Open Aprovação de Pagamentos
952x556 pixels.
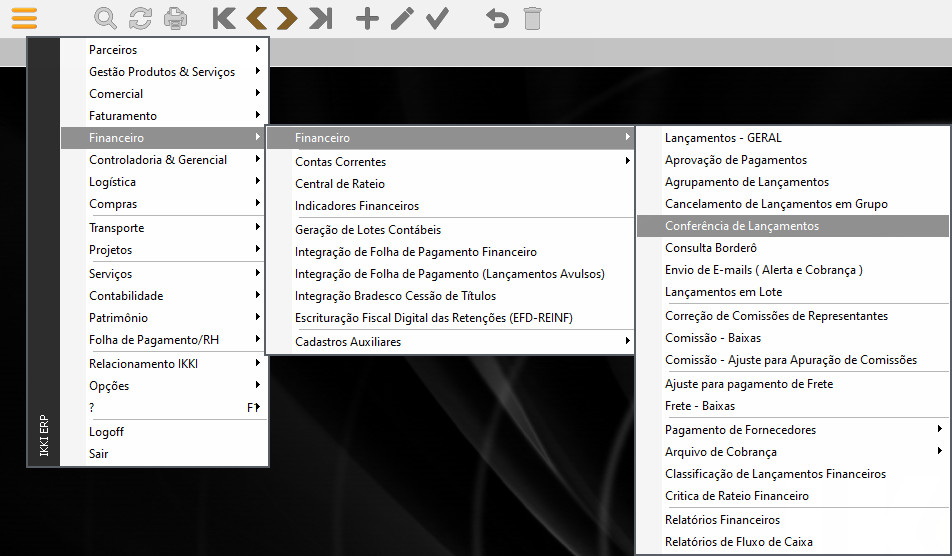pos(793,160)
